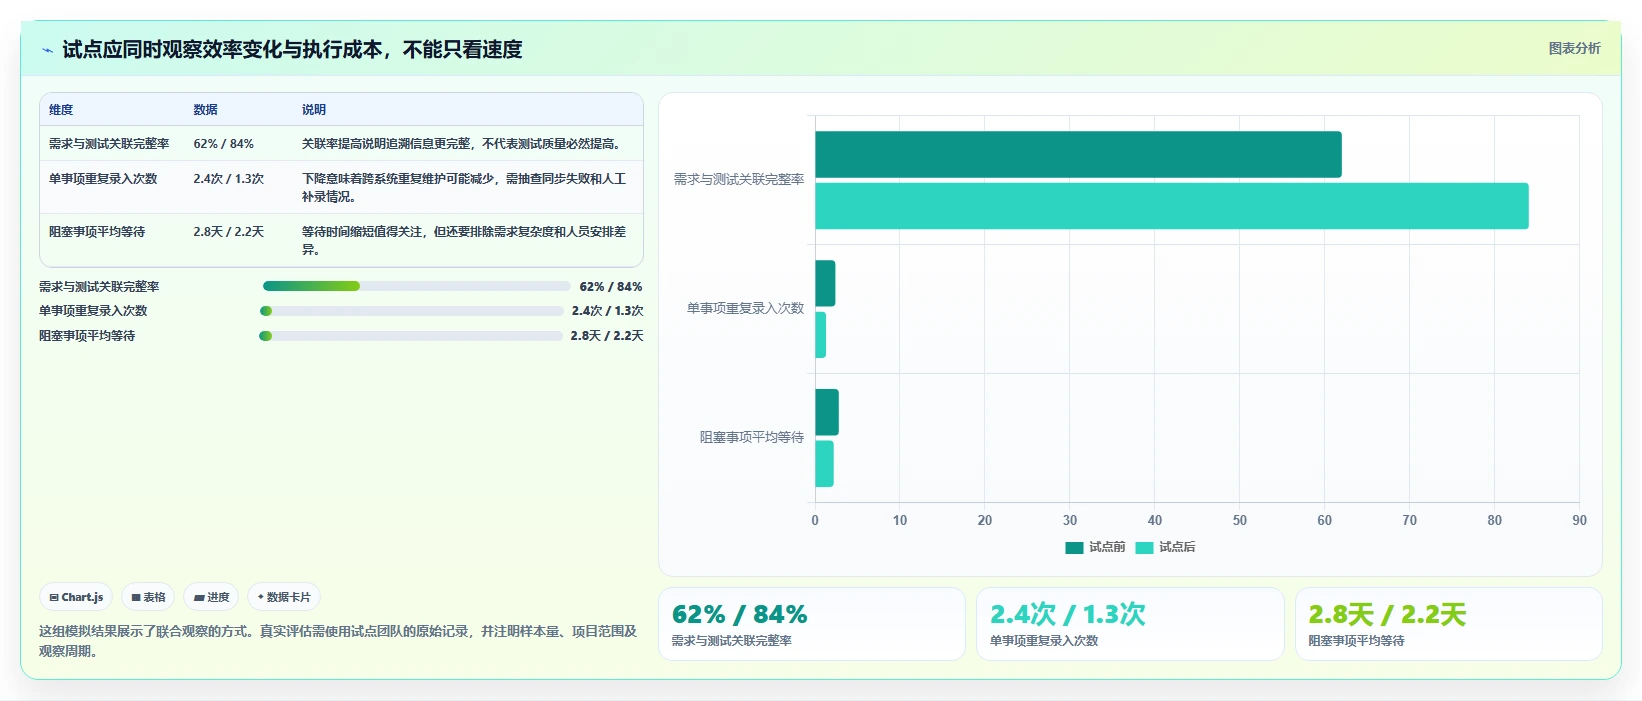Click the small icon before the headline
Viewport: 1642px width, 701px height.
47,50
